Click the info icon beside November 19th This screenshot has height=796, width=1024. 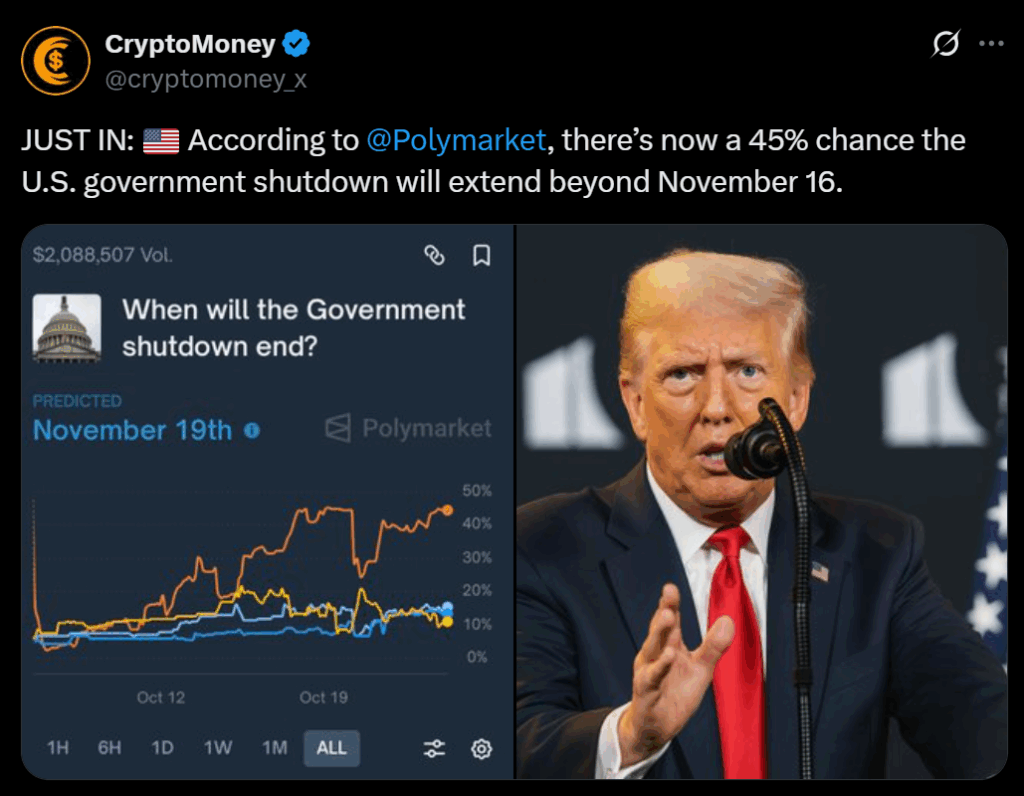(x=252, y=431)
